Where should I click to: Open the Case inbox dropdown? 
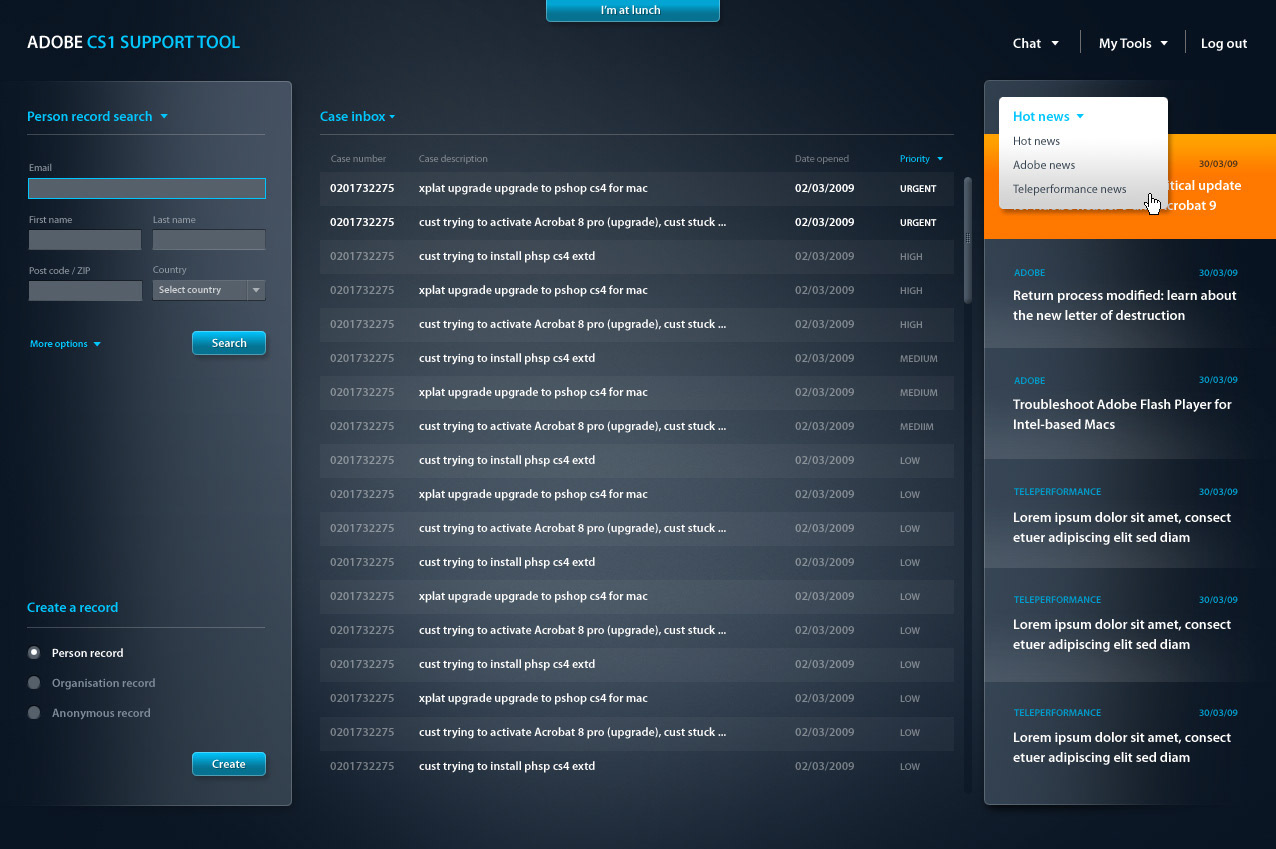358,117
